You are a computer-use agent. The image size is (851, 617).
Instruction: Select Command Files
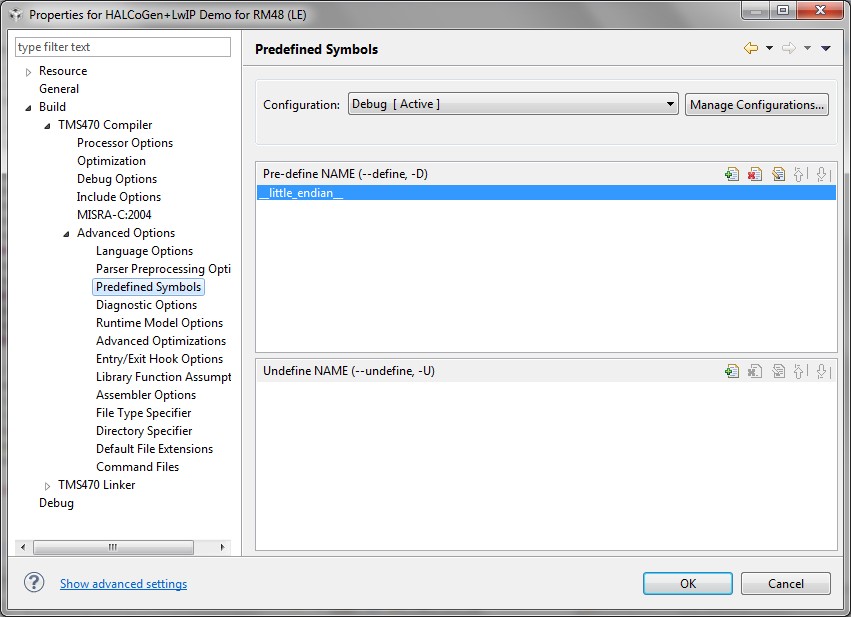point(137,466)
